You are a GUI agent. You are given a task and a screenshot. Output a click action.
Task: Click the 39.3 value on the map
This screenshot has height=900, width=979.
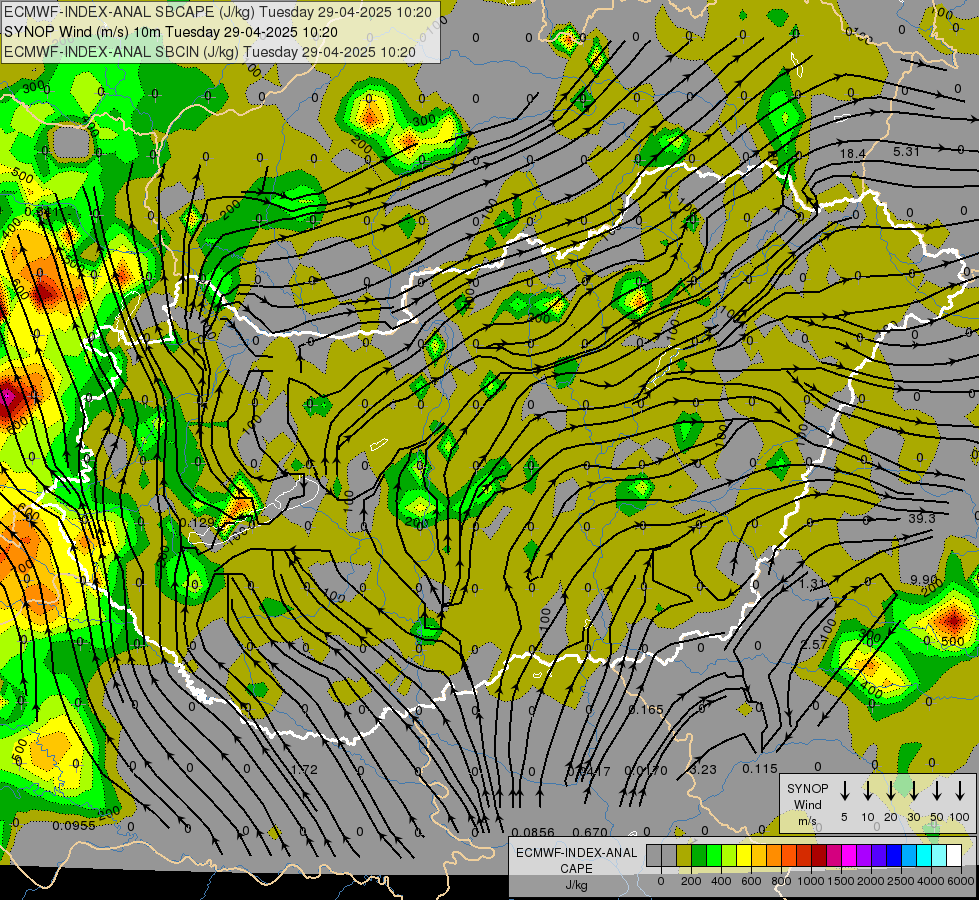(x=922, y=518)
